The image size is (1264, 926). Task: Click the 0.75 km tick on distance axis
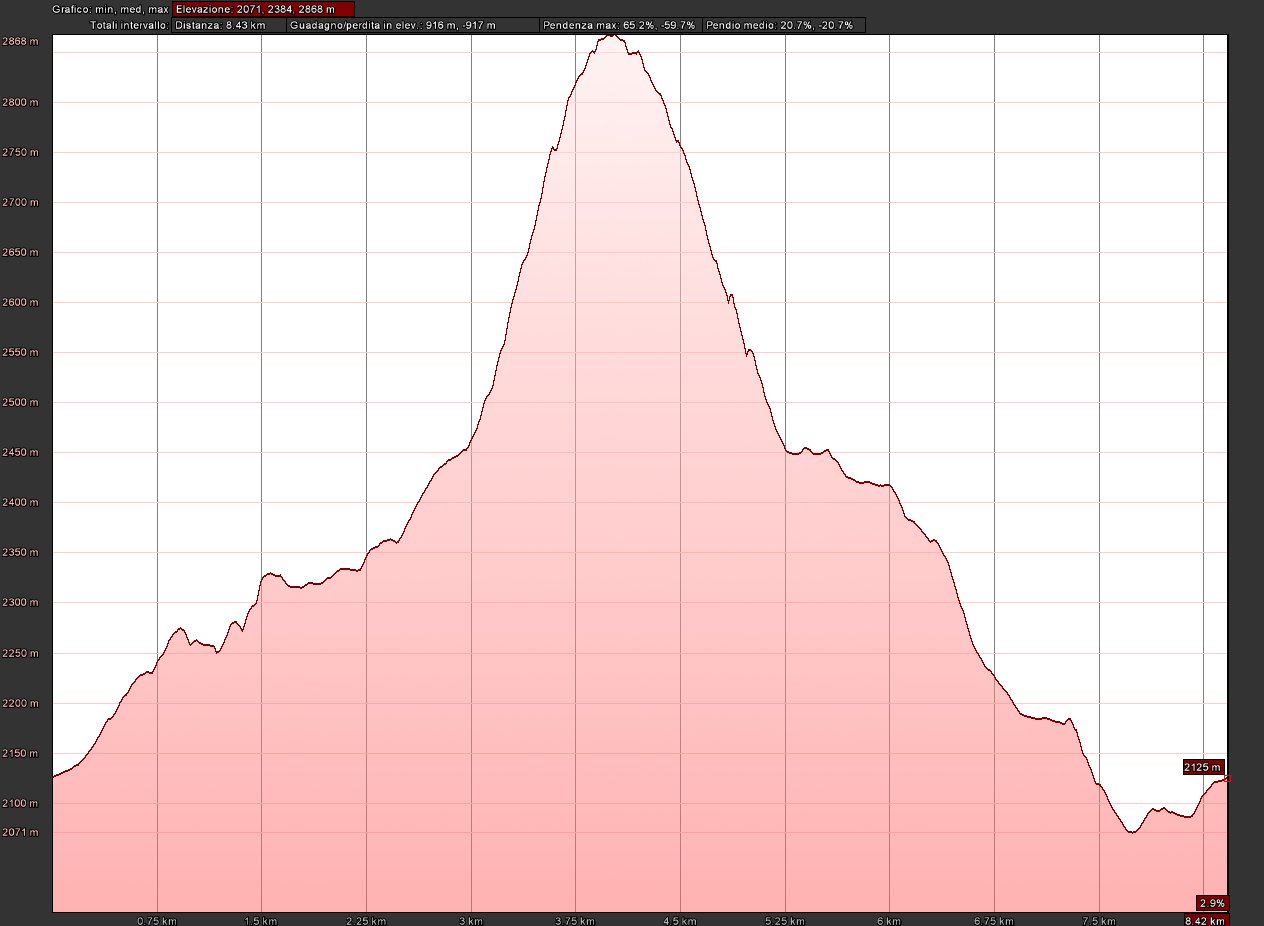point(157,920)
